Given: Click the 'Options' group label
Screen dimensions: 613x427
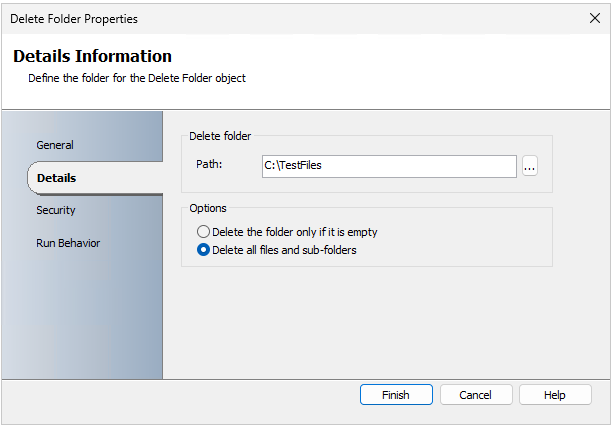Looking at the screenshot, I should point(208,208).
